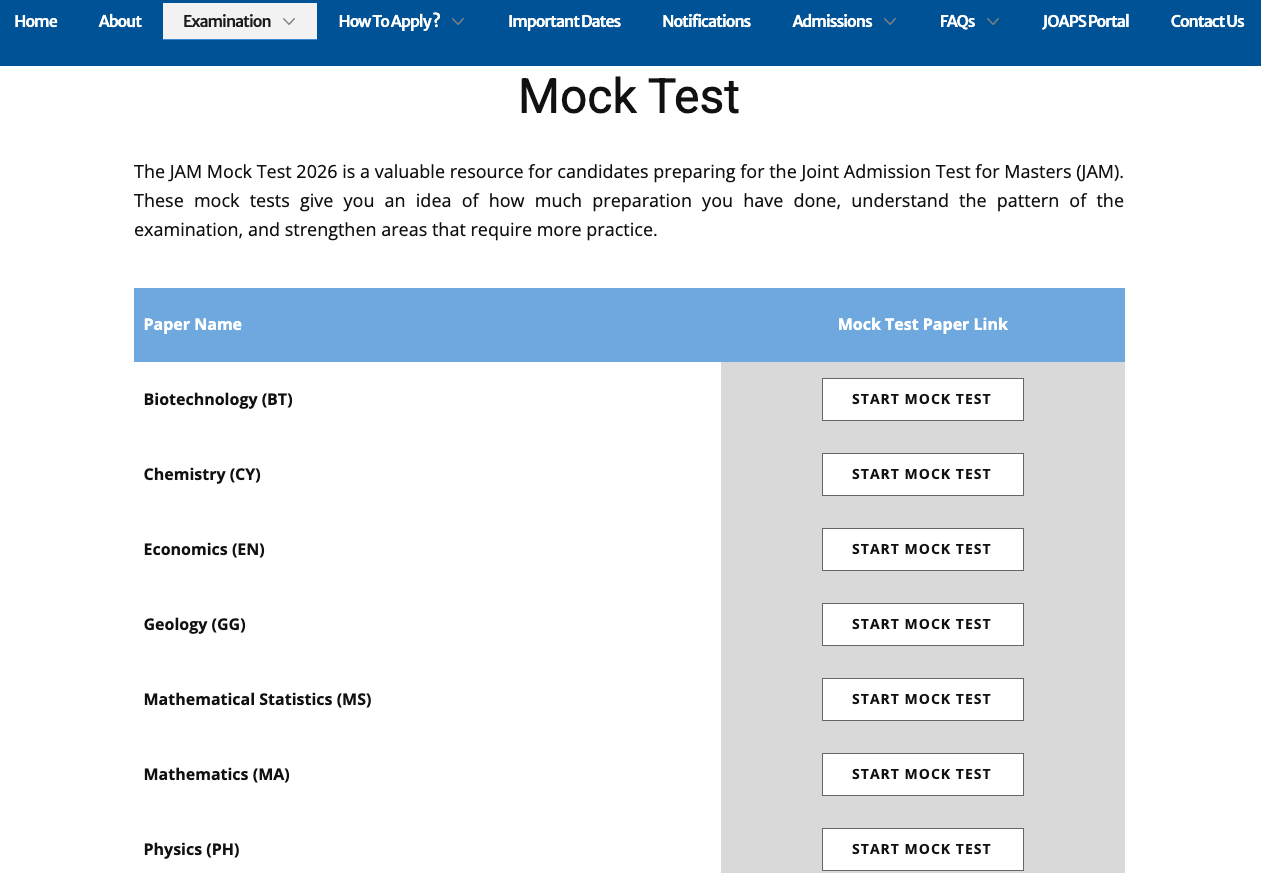The image size is (1261, 873).
Task: Start the Mathematics (MA) mock test
Action: tap(922, 774)
